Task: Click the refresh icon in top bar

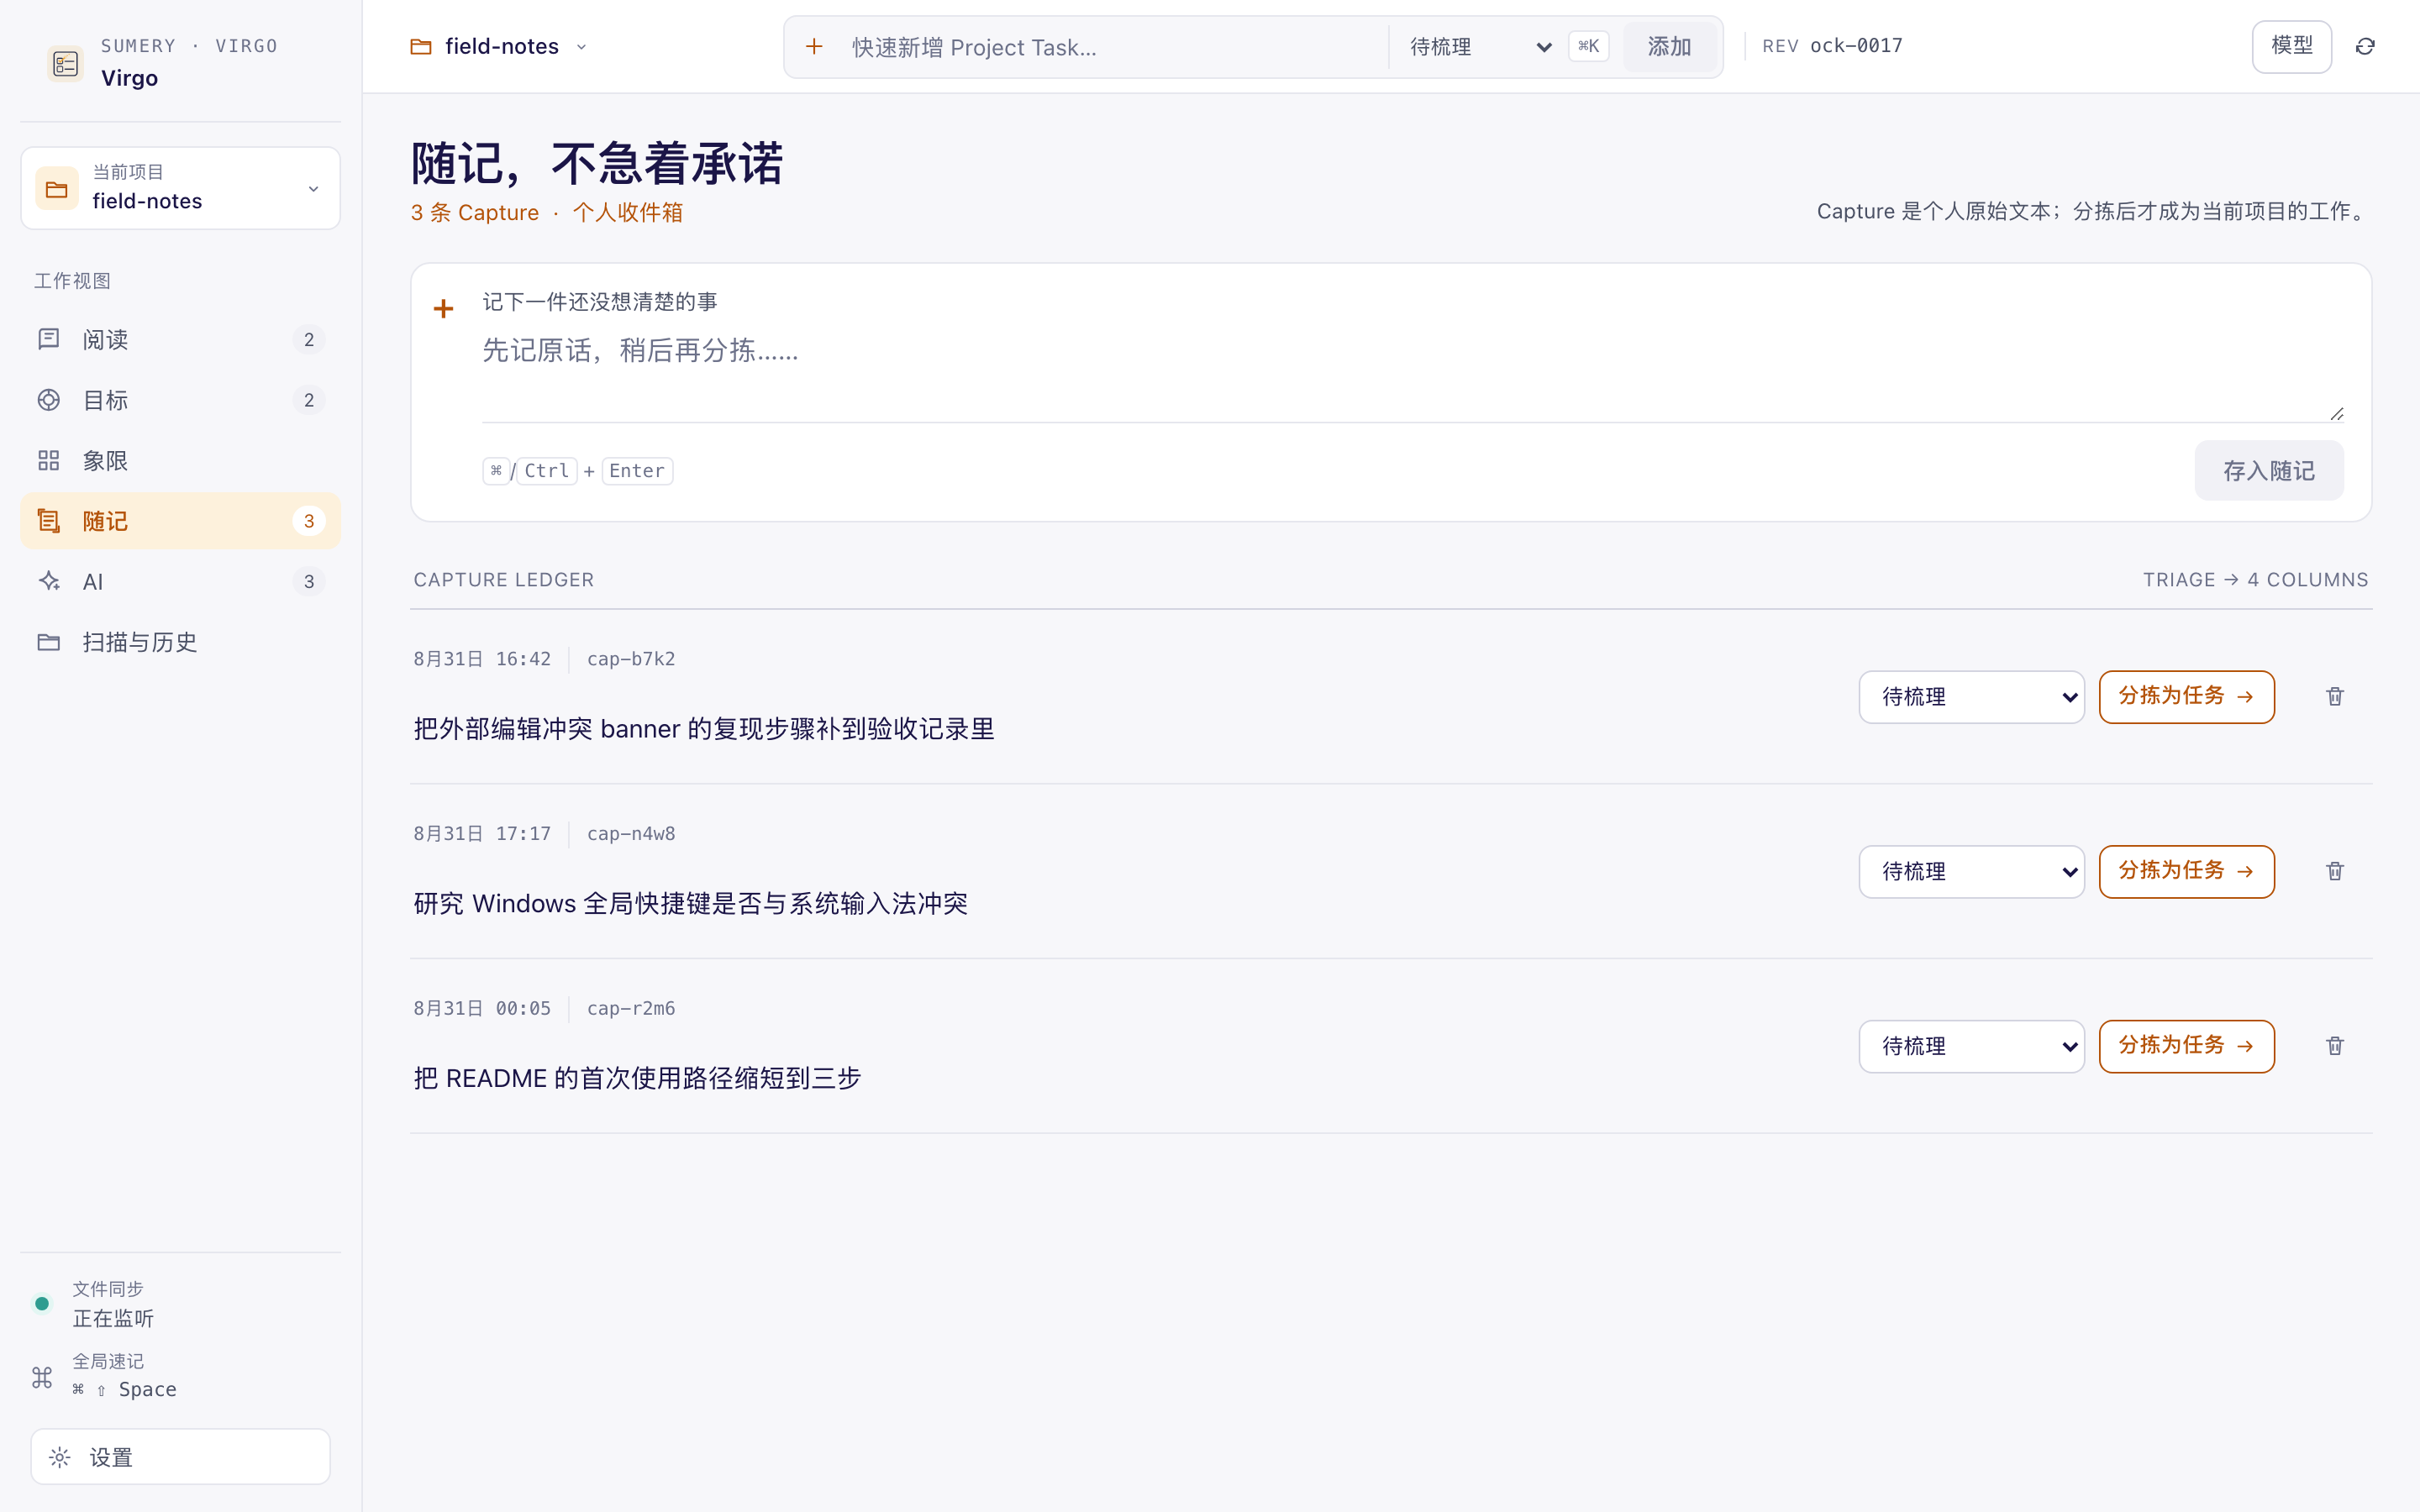Action: pos(2365,46)
